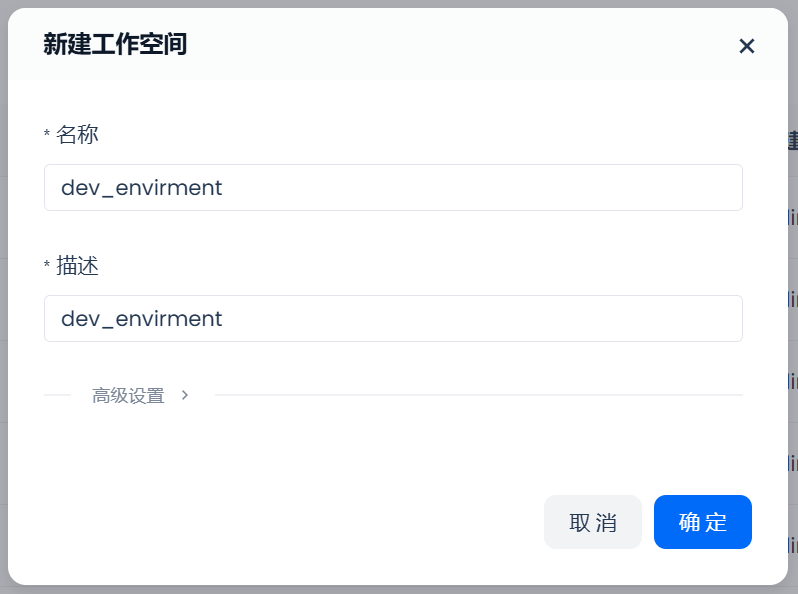Click the required asterisk before 描述
This screenshot has height=594, width=798.
[47, 266]
